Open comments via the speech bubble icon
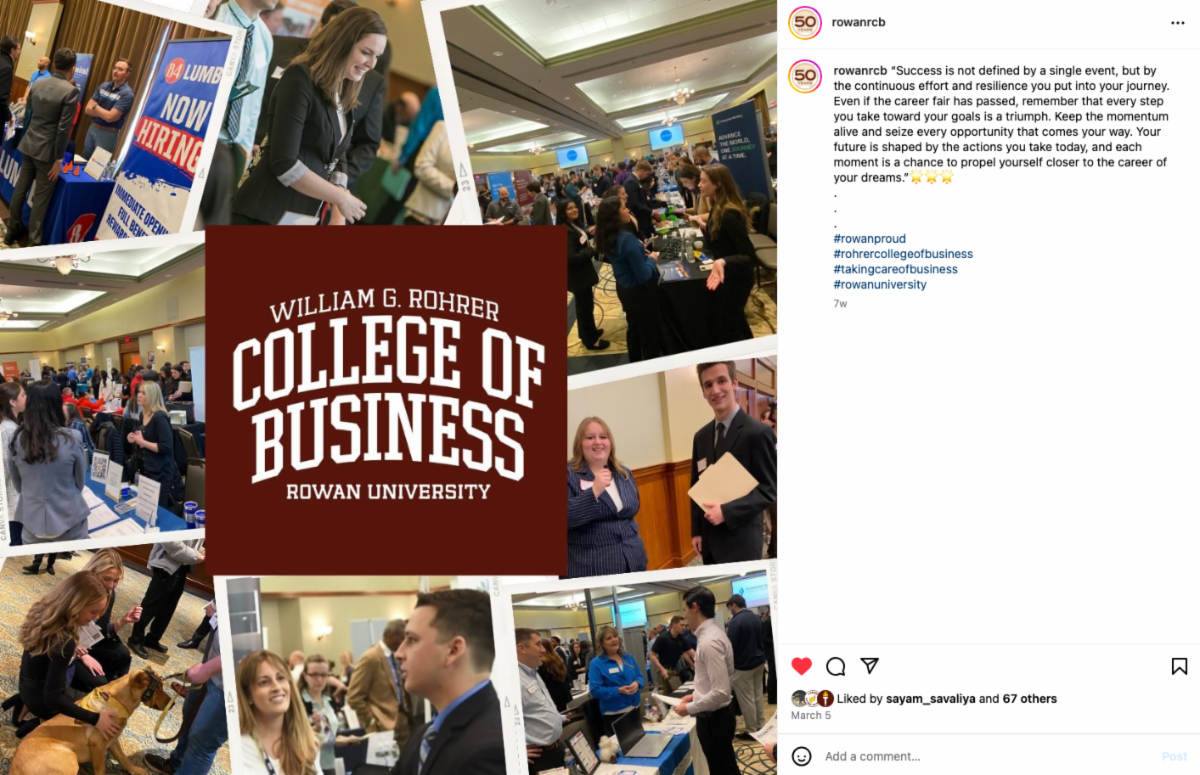The image size is (1200, 775). (x=836, y=666)
